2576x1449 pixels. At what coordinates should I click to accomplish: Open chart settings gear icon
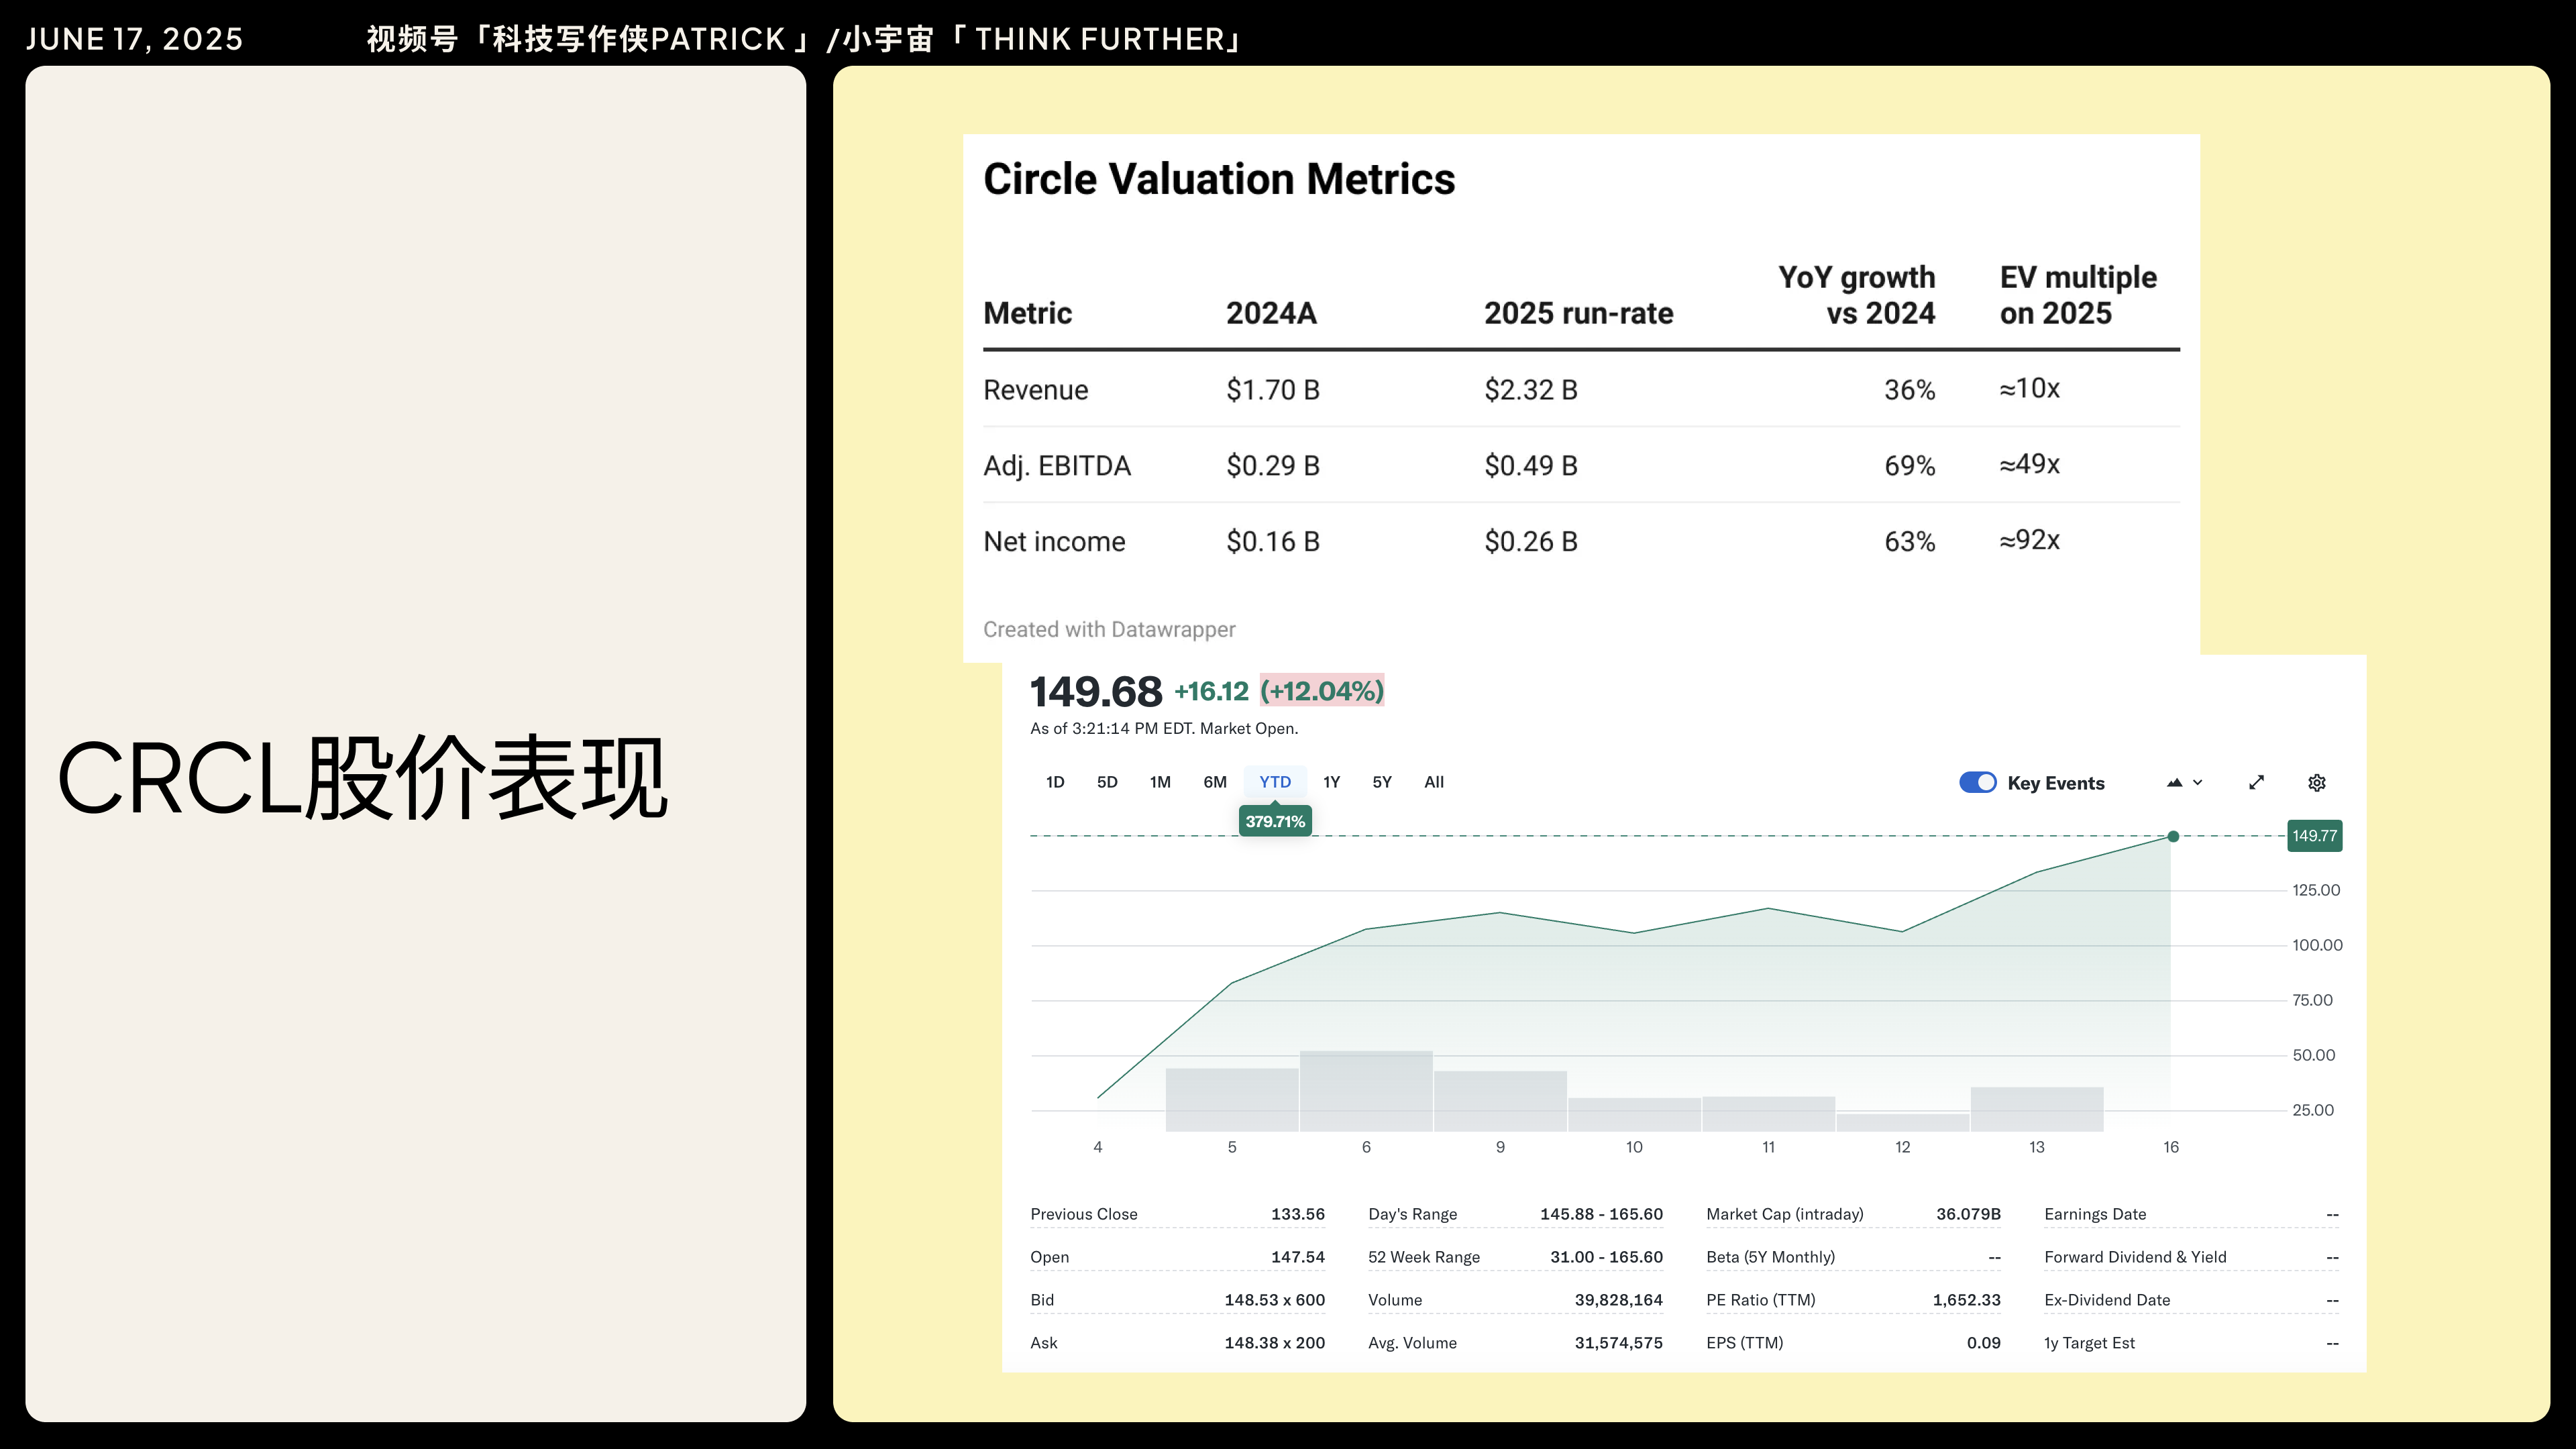[2316, 783]
